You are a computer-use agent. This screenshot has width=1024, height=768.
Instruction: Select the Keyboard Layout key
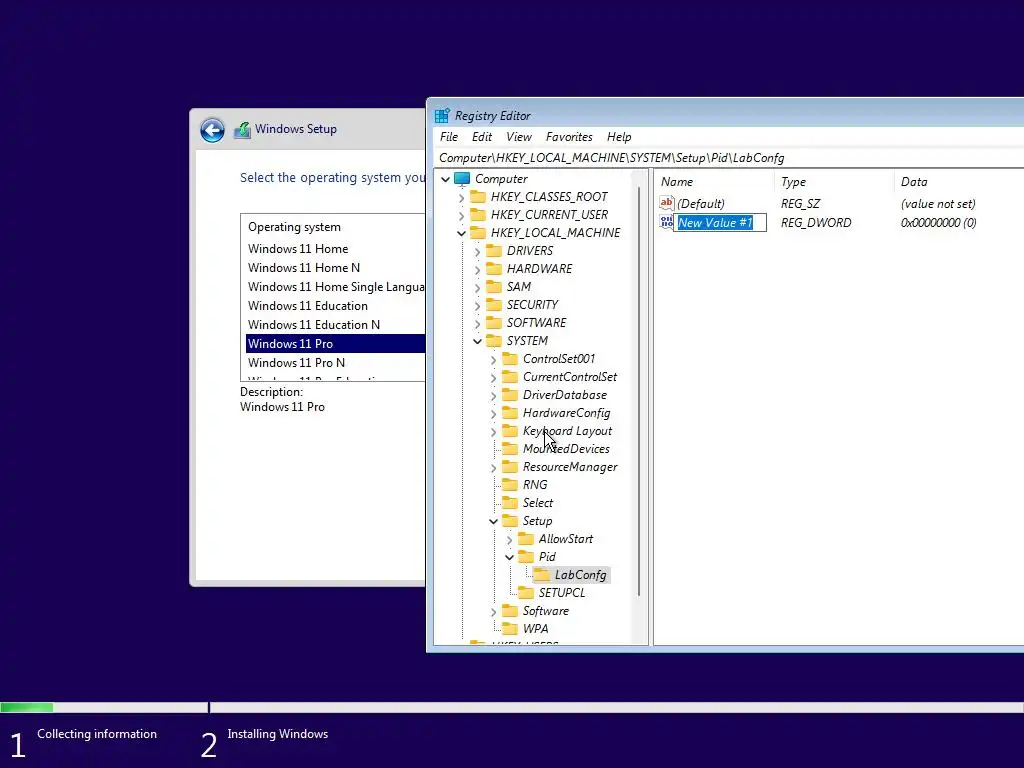tap(568, 431)
